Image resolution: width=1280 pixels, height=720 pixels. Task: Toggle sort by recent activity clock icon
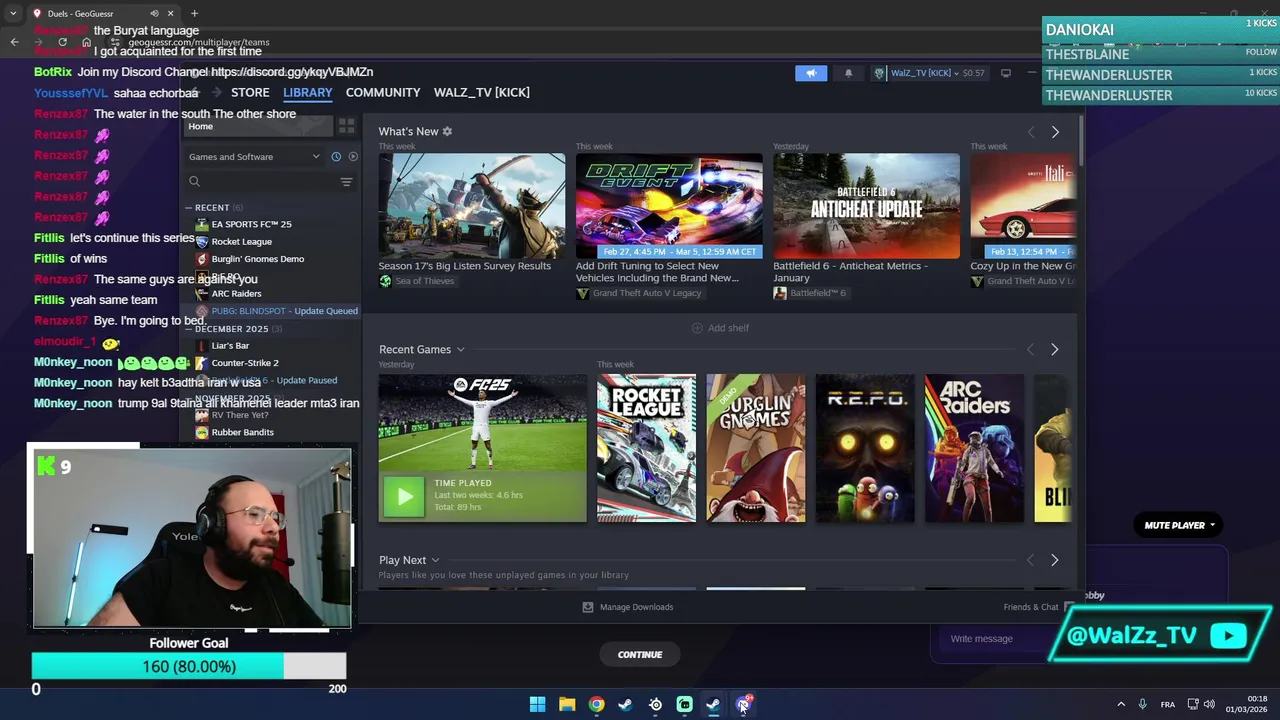tap(336, 156)
